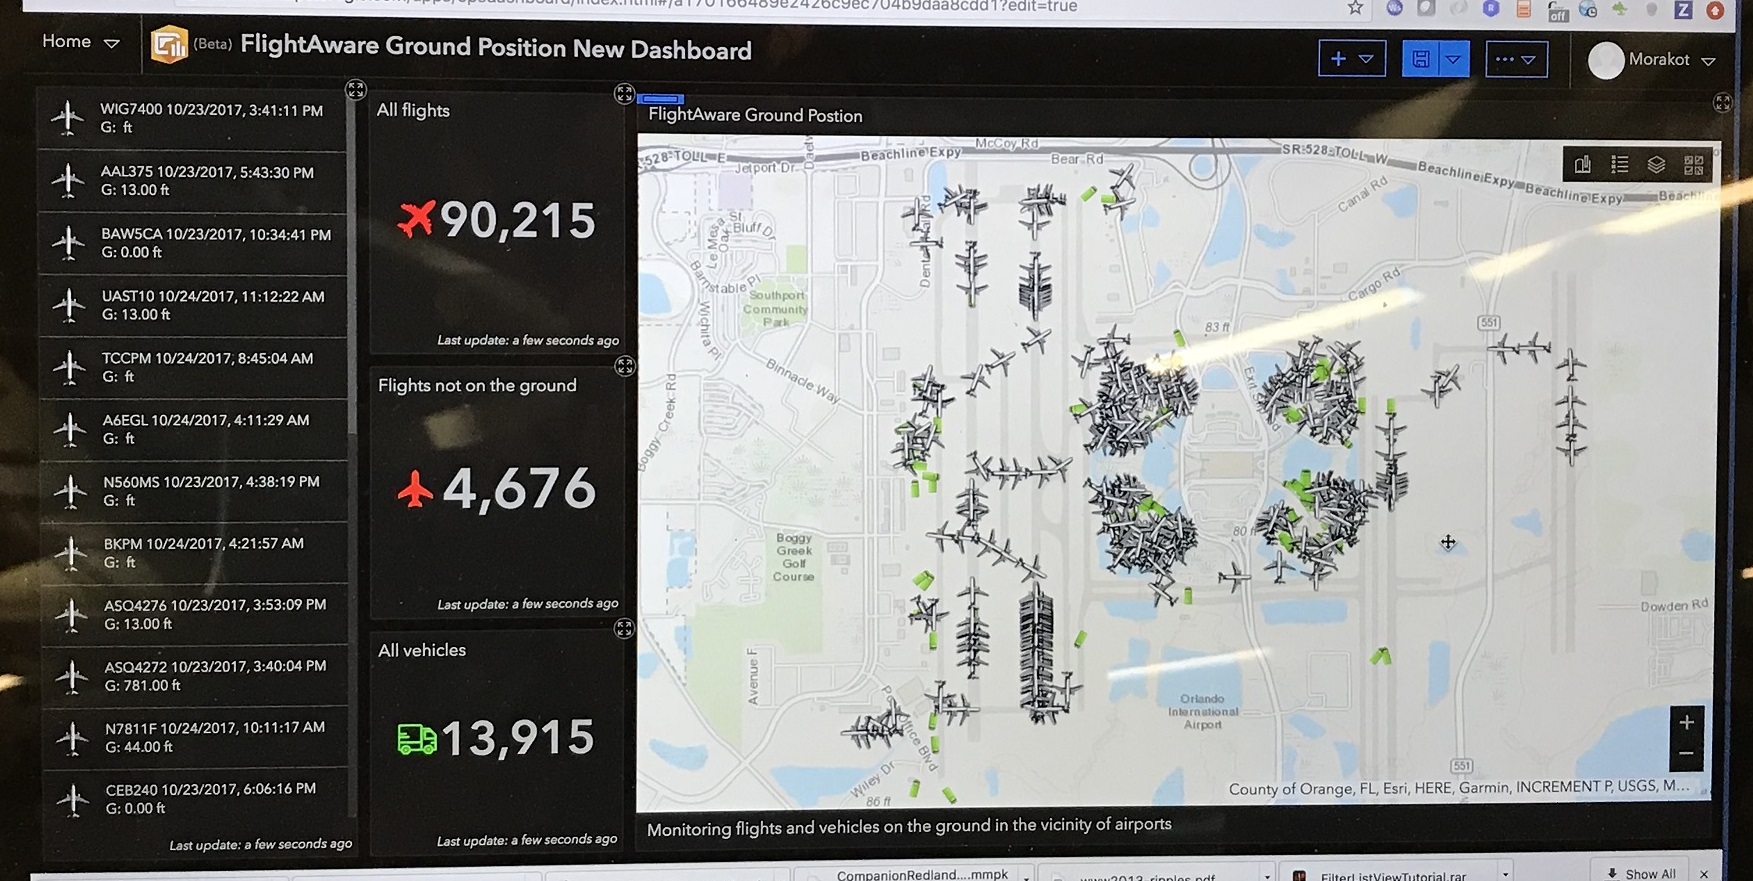Open the three-dots more options menu
The image size is (1753, 881).
coord(1516,60)
